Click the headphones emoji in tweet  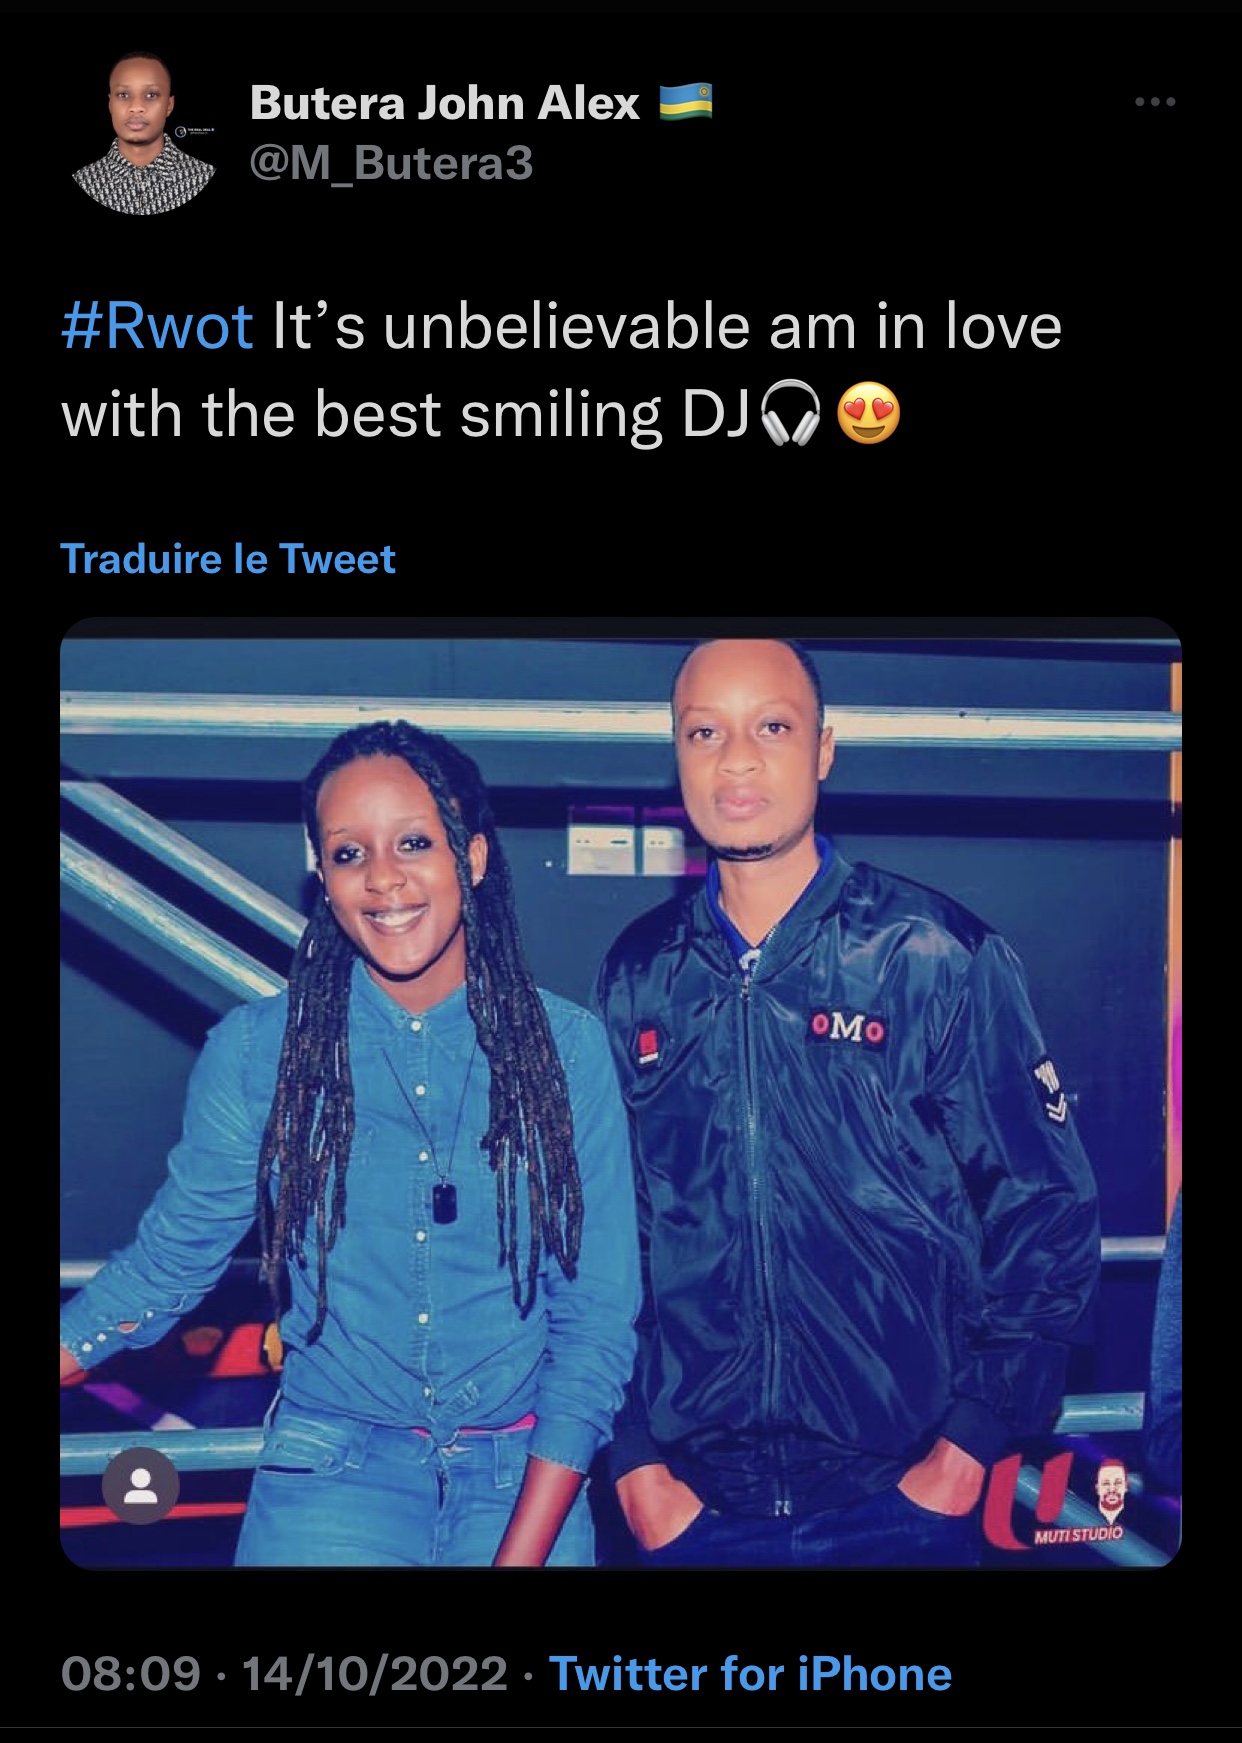[791, 414]
